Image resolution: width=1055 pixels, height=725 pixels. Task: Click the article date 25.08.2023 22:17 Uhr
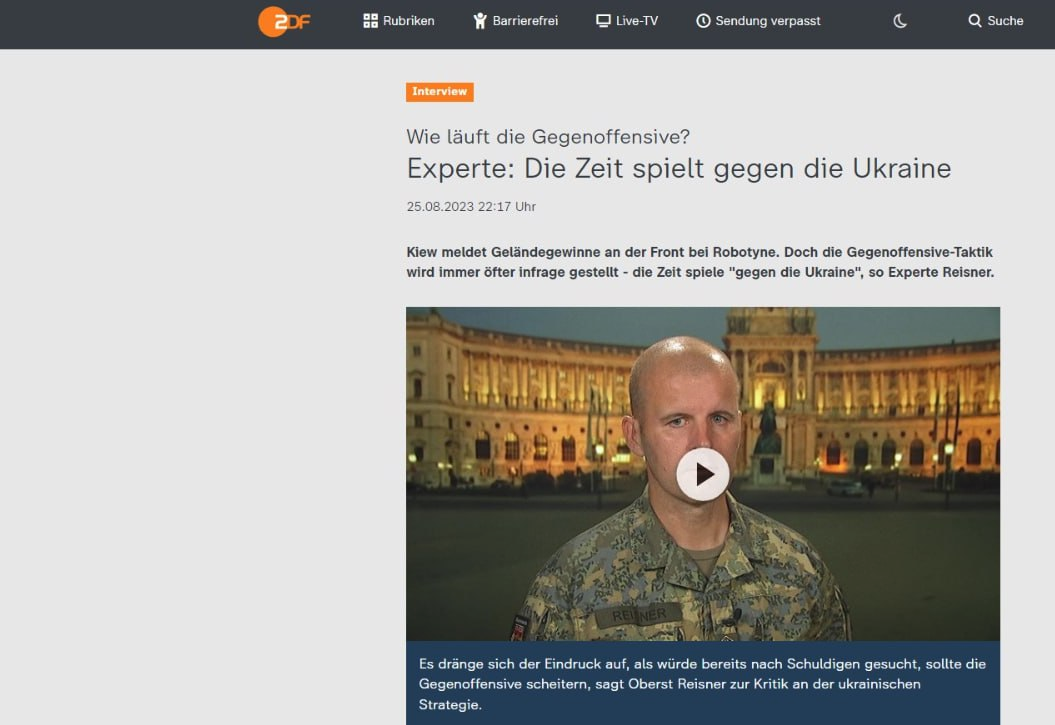[471, 206]
